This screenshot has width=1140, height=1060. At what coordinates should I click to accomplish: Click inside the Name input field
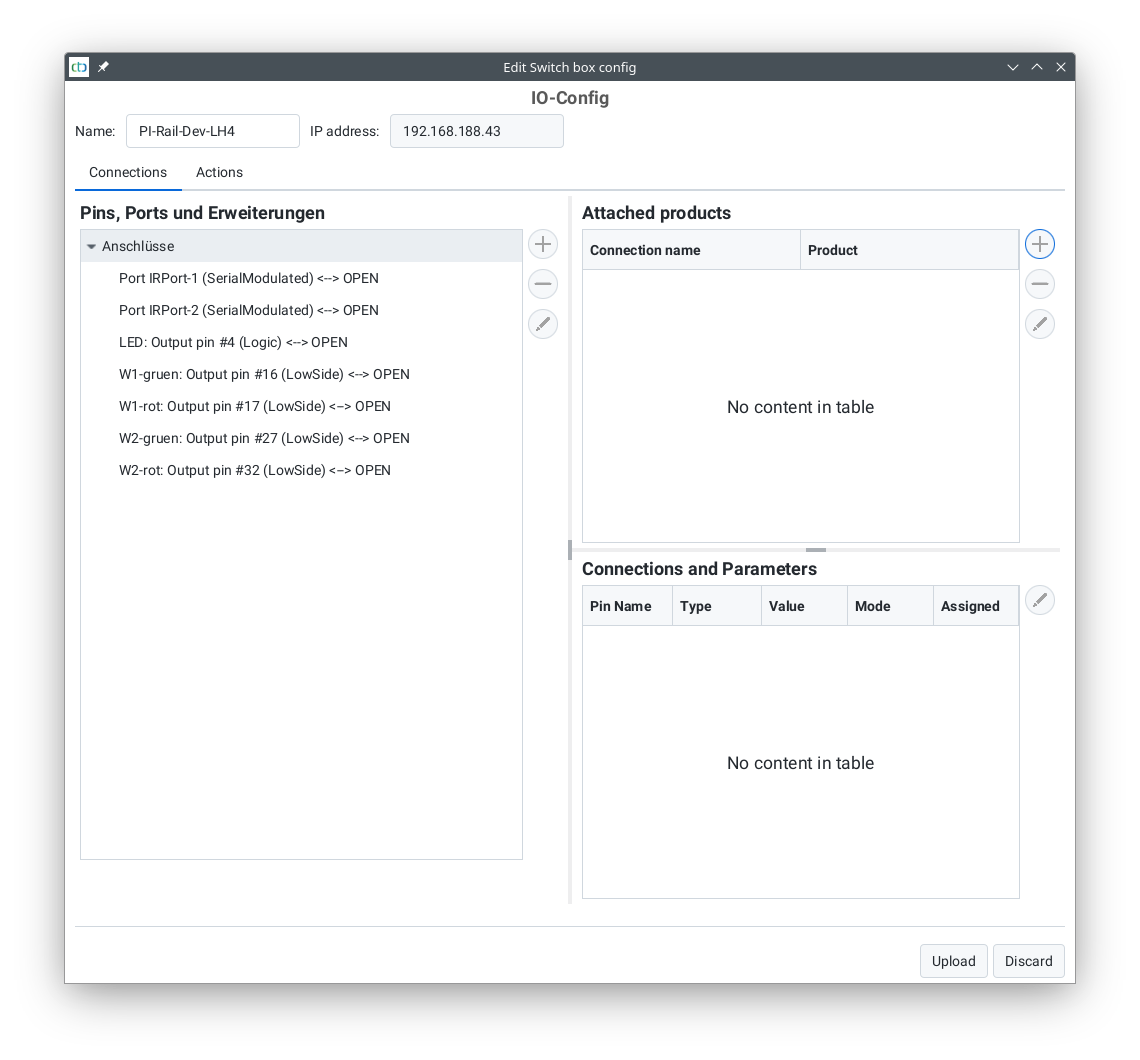click(x=212, y=130)
